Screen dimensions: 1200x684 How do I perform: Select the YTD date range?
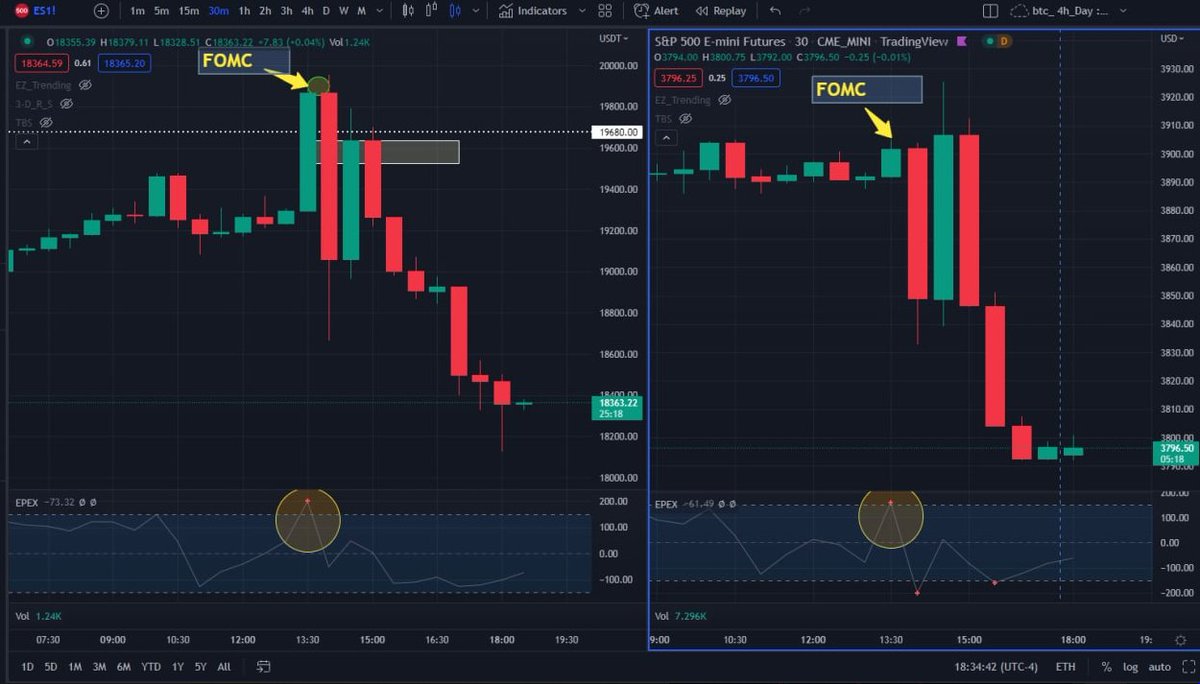(x=151, y=666)
